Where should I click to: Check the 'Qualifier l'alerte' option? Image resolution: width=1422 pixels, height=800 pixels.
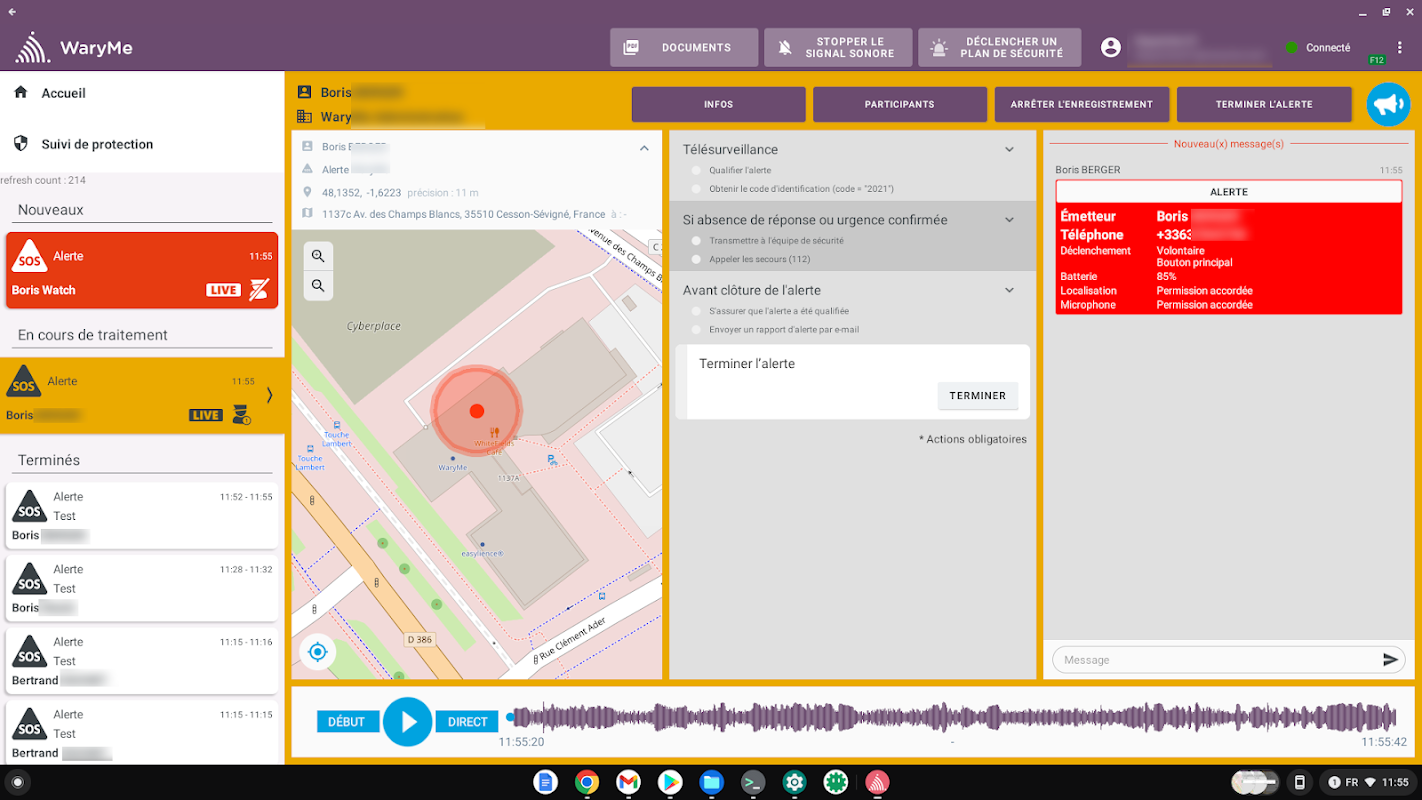696,171
